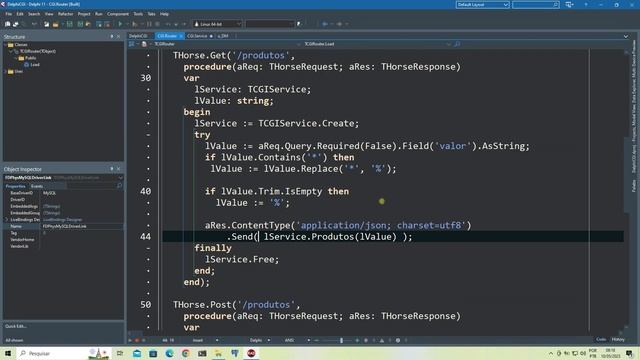This screenshot has width=640, height=360.
Task: Click the View Form toolbar icon
Action: tap(107, 24)
